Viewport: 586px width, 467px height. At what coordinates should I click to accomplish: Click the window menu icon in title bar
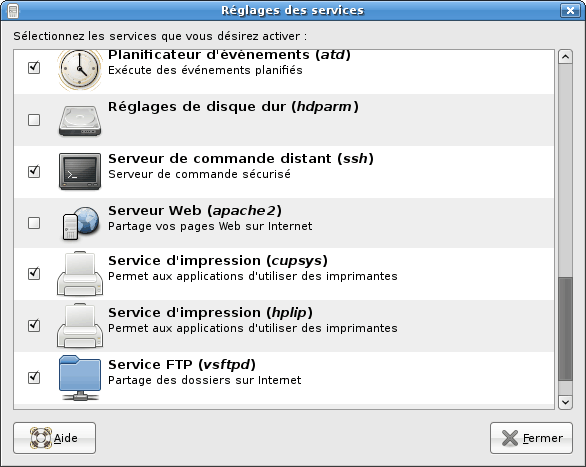13,11
